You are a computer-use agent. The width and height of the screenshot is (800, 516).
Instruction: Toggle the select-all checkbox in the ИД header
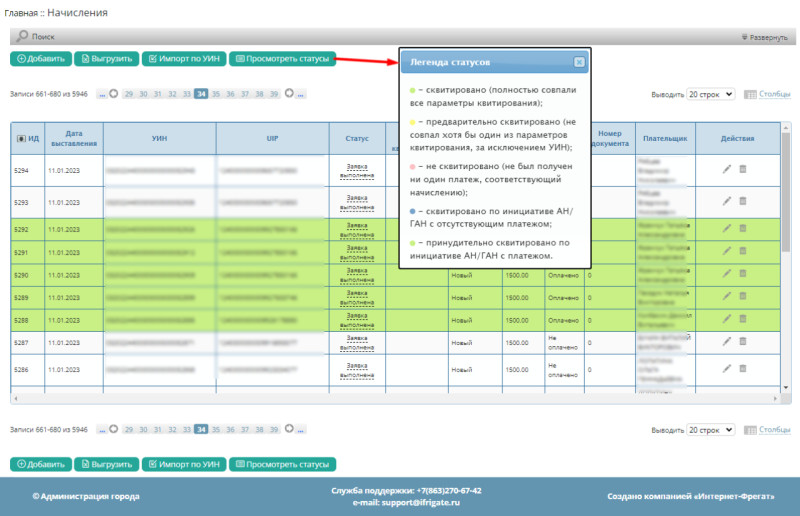click(x=19, y=138)
